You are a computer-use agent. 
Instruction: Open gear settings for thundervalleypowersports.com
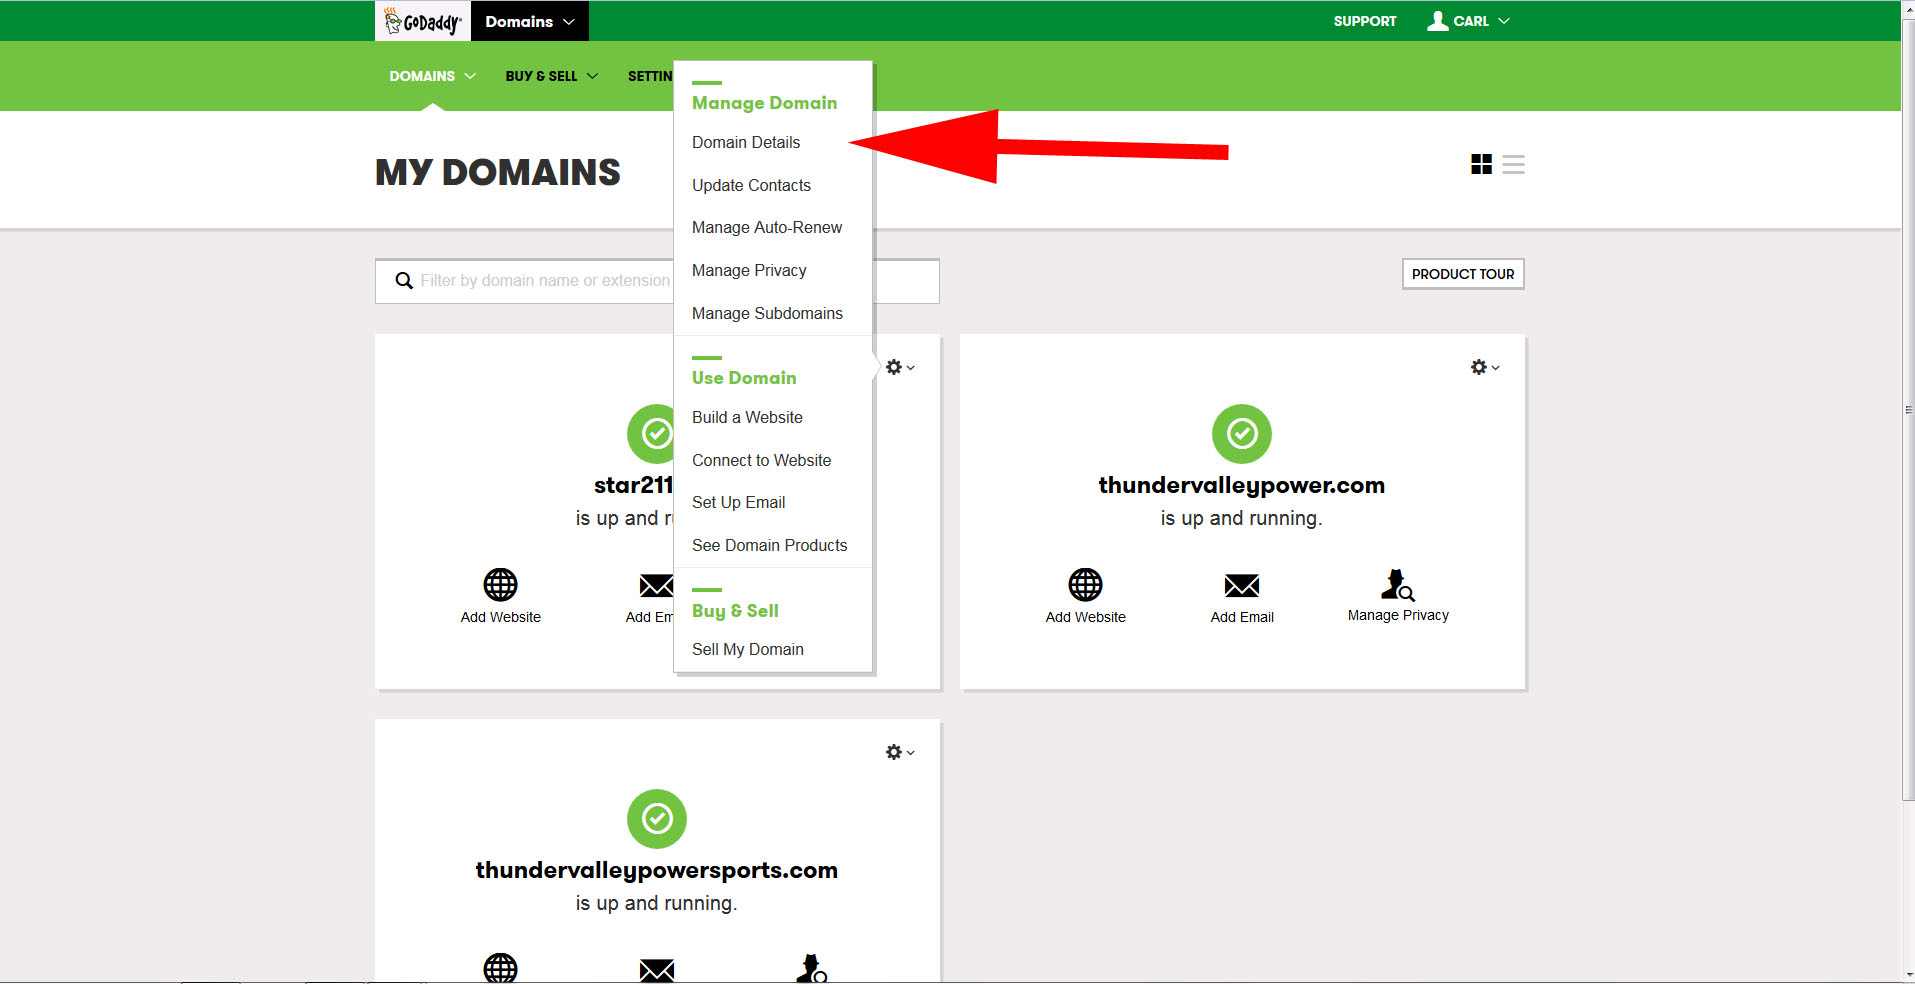click(x=900, y=752)
